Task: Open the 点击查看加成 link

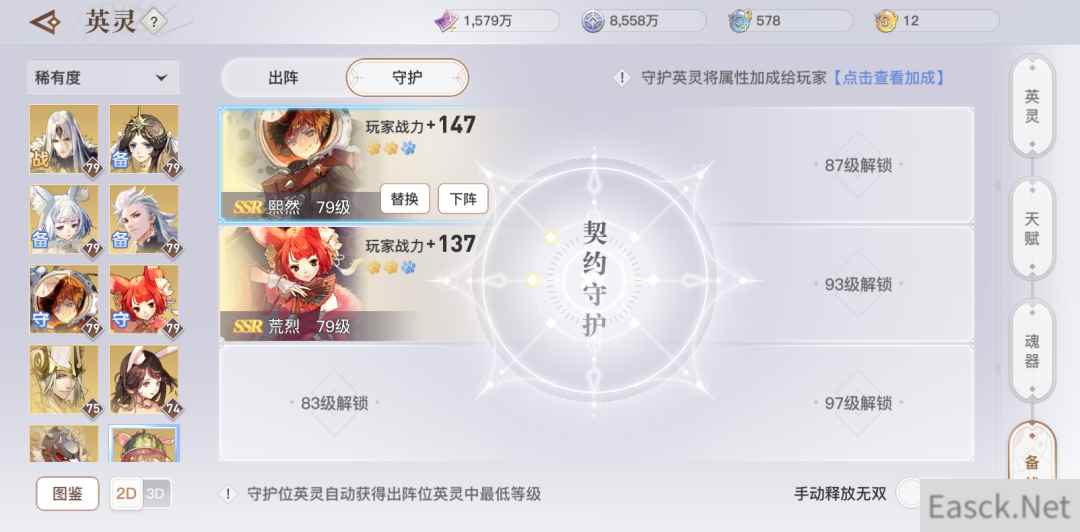Action: [888, 78]
